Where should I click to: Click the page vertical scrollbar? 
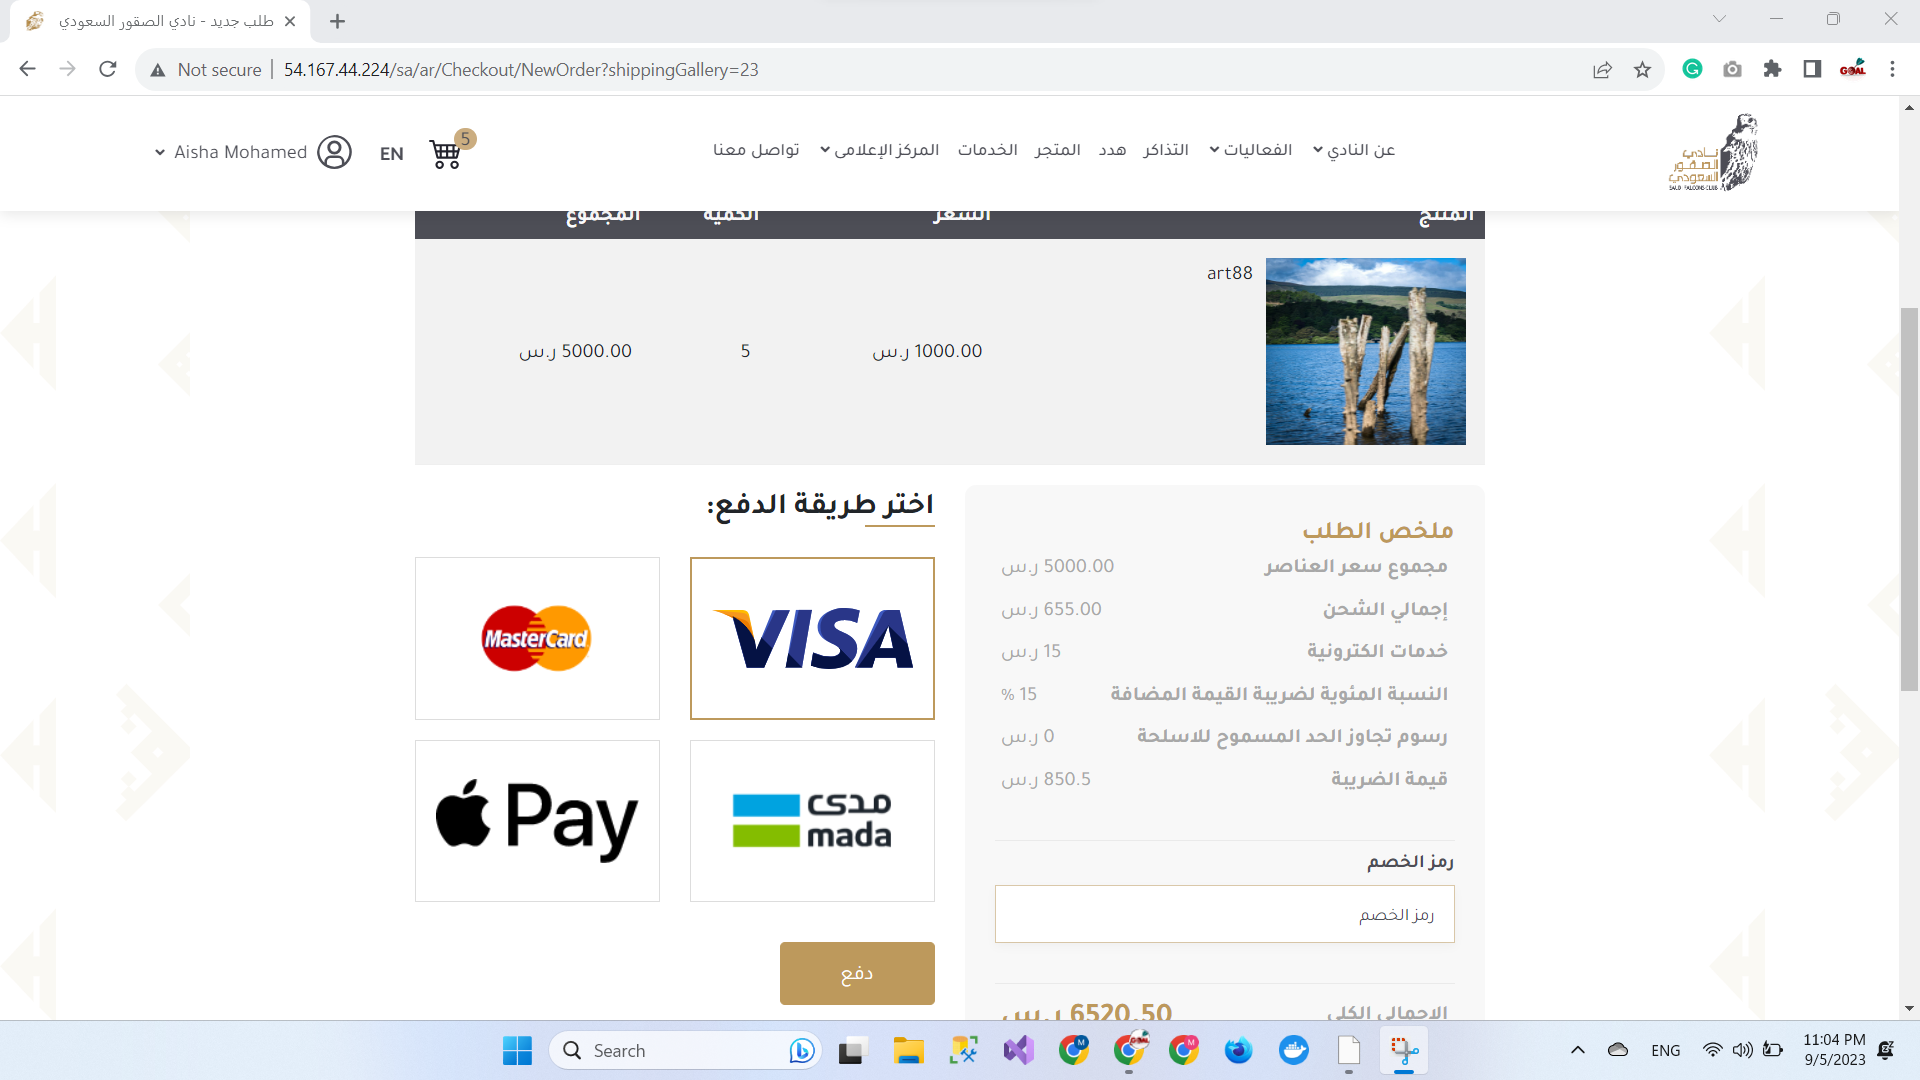point(1909,499)
